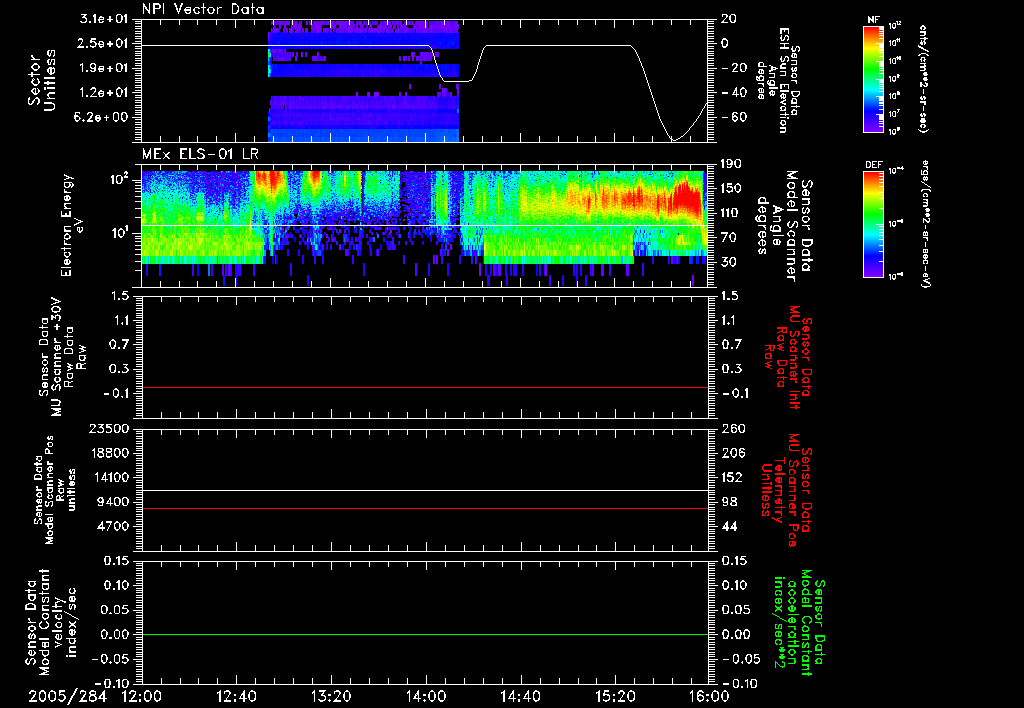This screenshot has width=1024, height=708.
Task: Click the "150" scanner angle tick
Action: pyautogui.click(x=733, y=188)
